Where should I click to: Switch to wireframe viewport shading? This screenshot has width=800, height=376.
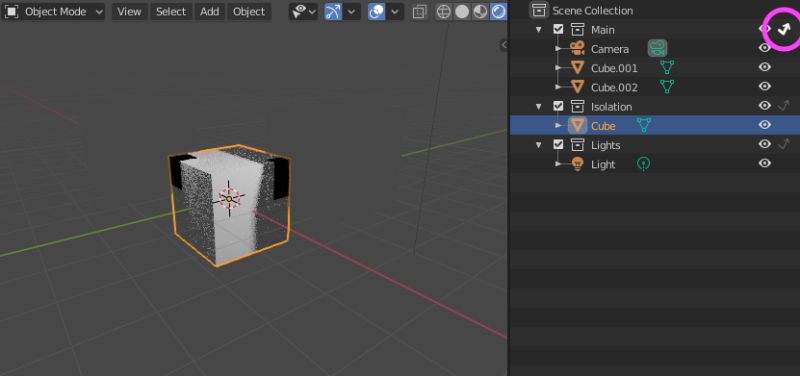(x=444, y=11)
